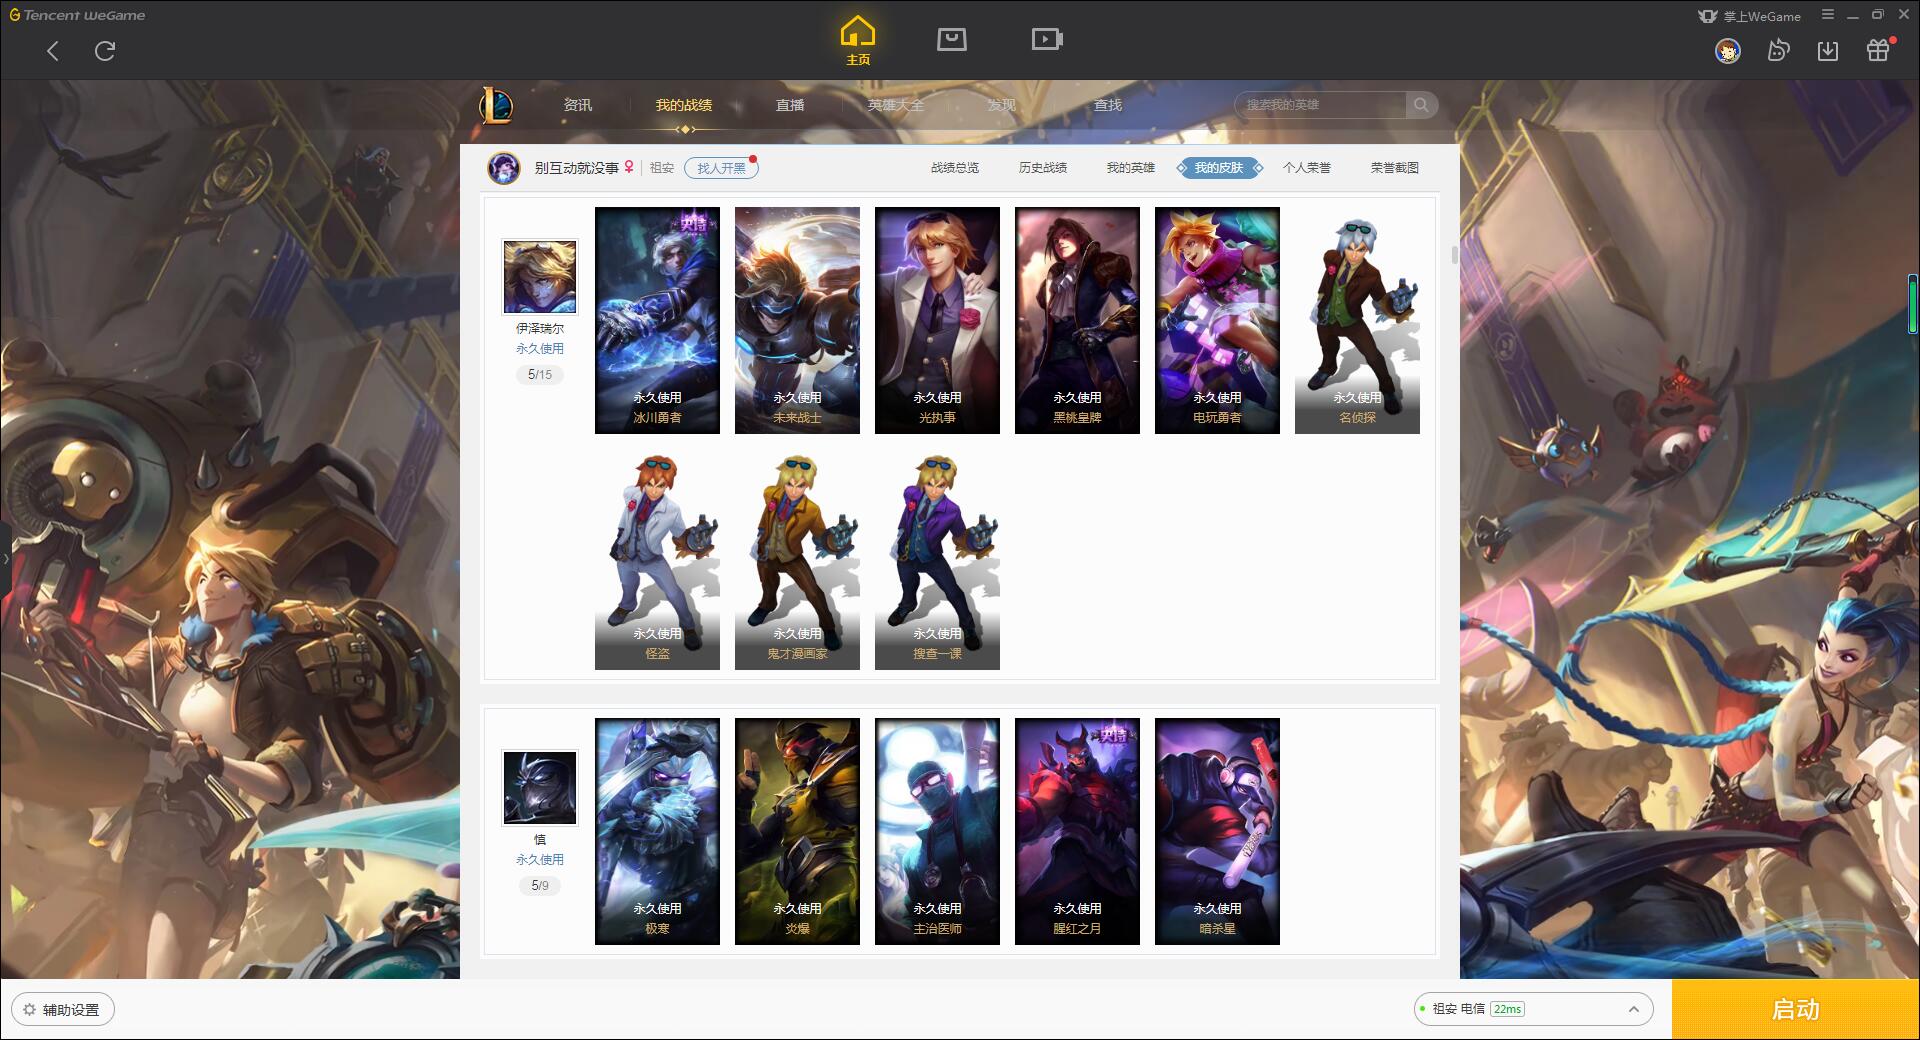1920x1040 pixels.
Task: Click the 伊泽瑞尔 champion portrait
Action: click(x=540, y=277)
